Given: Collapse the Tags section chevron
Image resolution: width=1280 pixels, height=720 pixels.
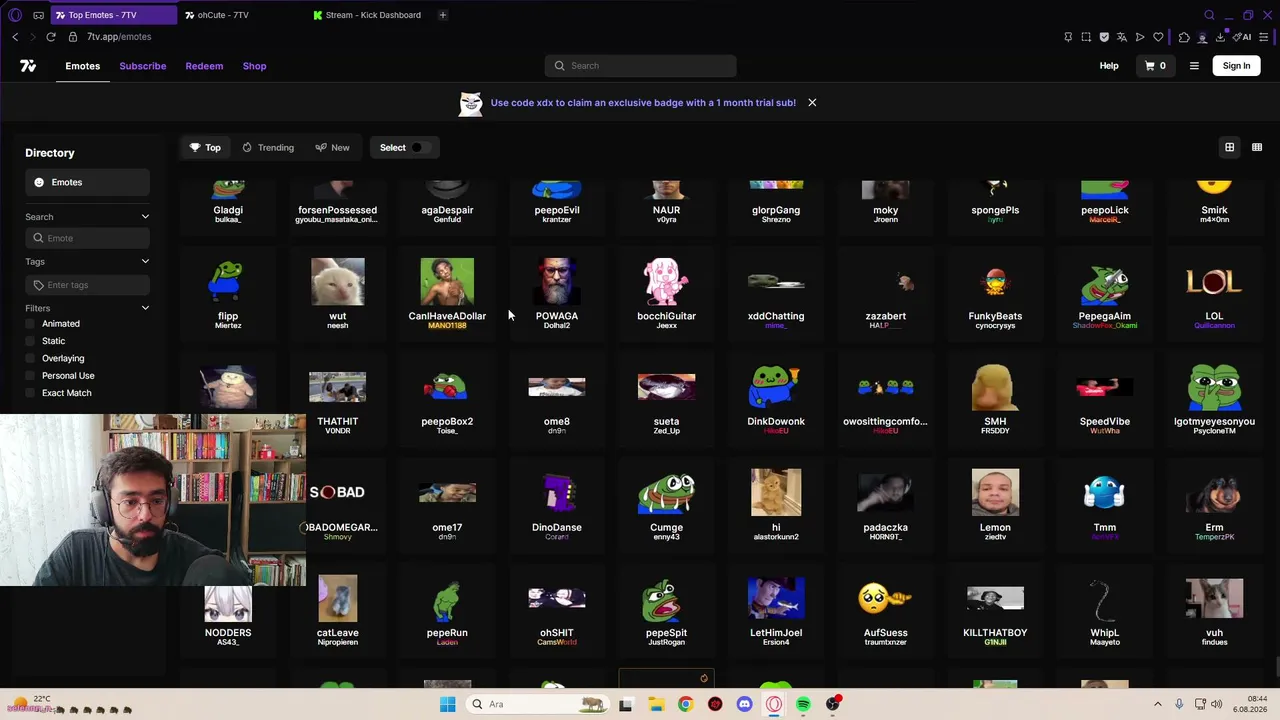Looking at the screenshot, I should tap(145, 262).
